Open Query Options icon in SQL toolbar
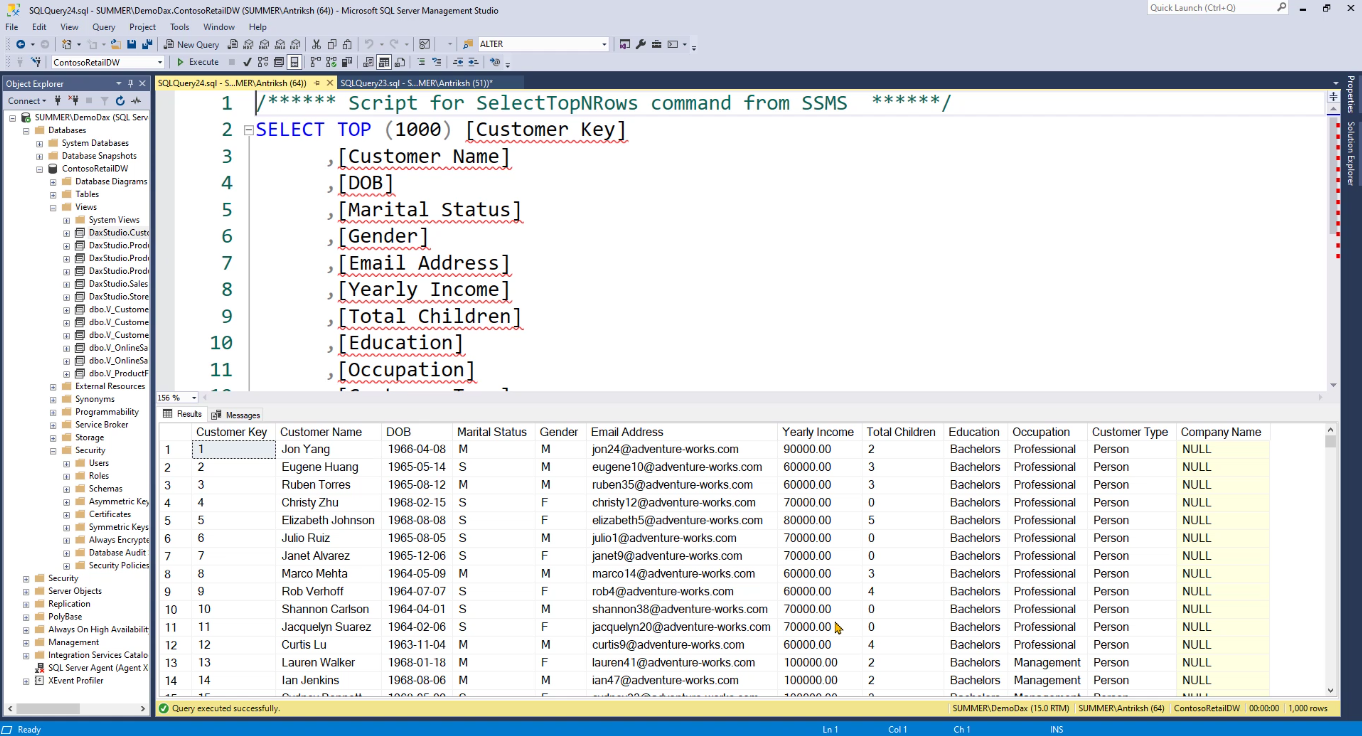This screenshot has width=1362, height=736. (x=279, y=62)
